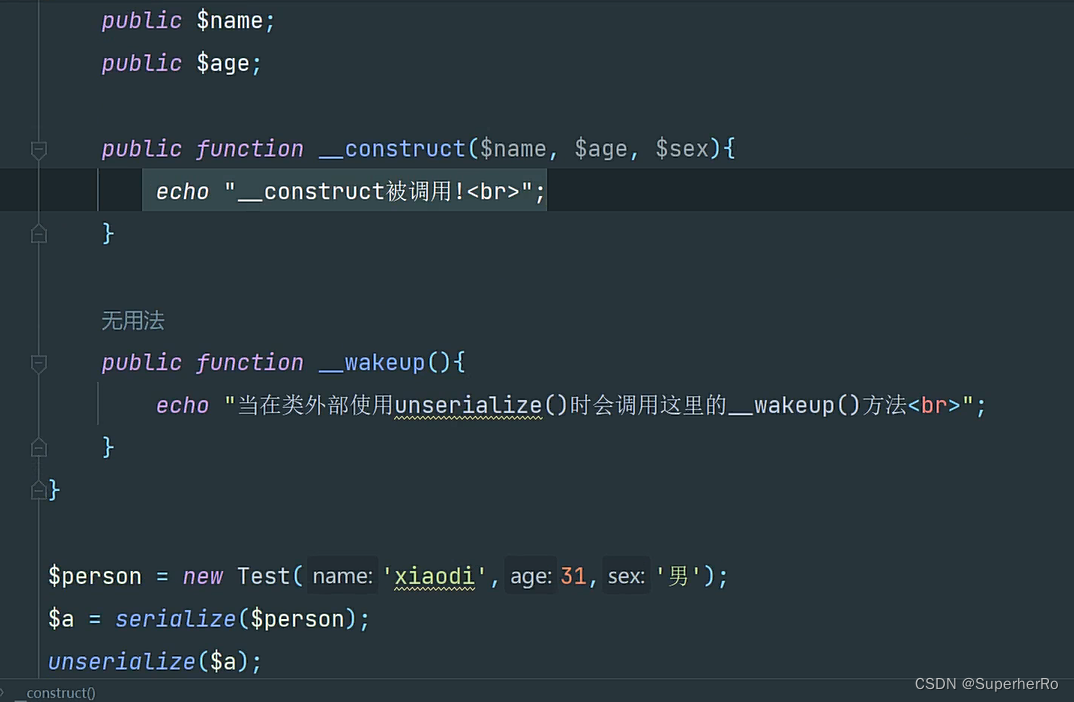
Task: Click the sex: parameter hint inlay
Action: coord(625,576)
